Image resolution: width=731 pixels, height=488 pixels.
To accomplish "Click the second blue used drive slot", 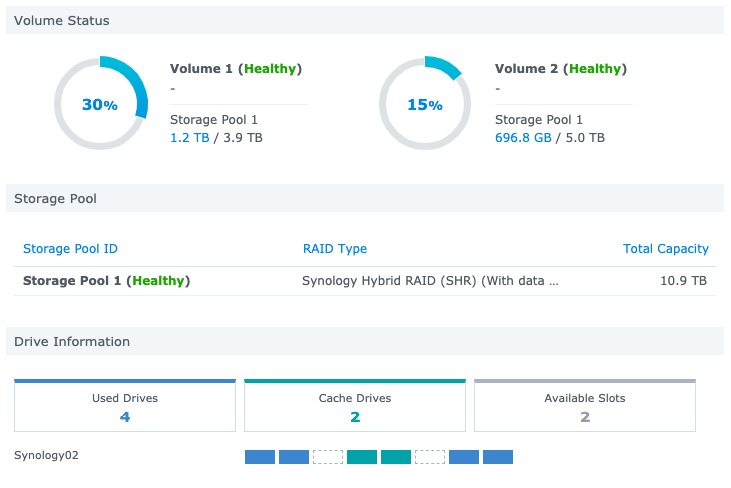I will coord(293,457).
